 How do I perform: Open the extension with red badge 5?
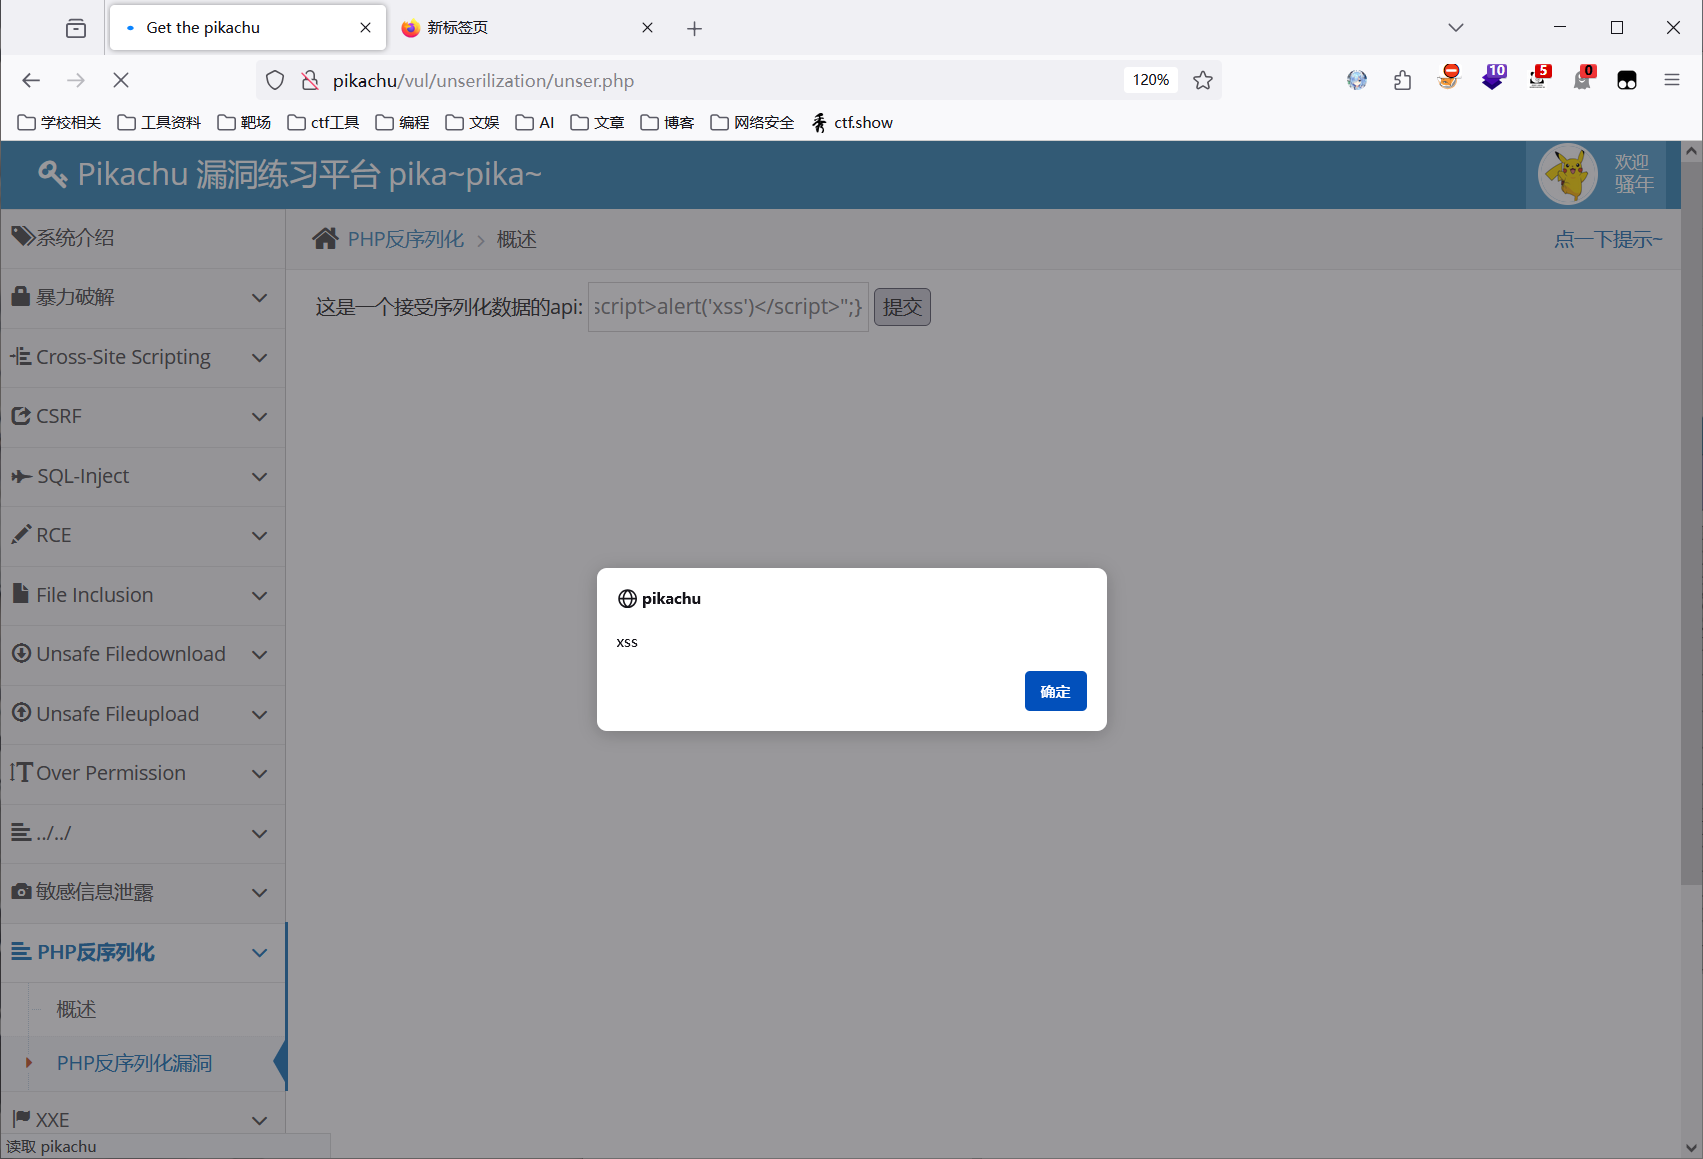(x=1538, y=78)
